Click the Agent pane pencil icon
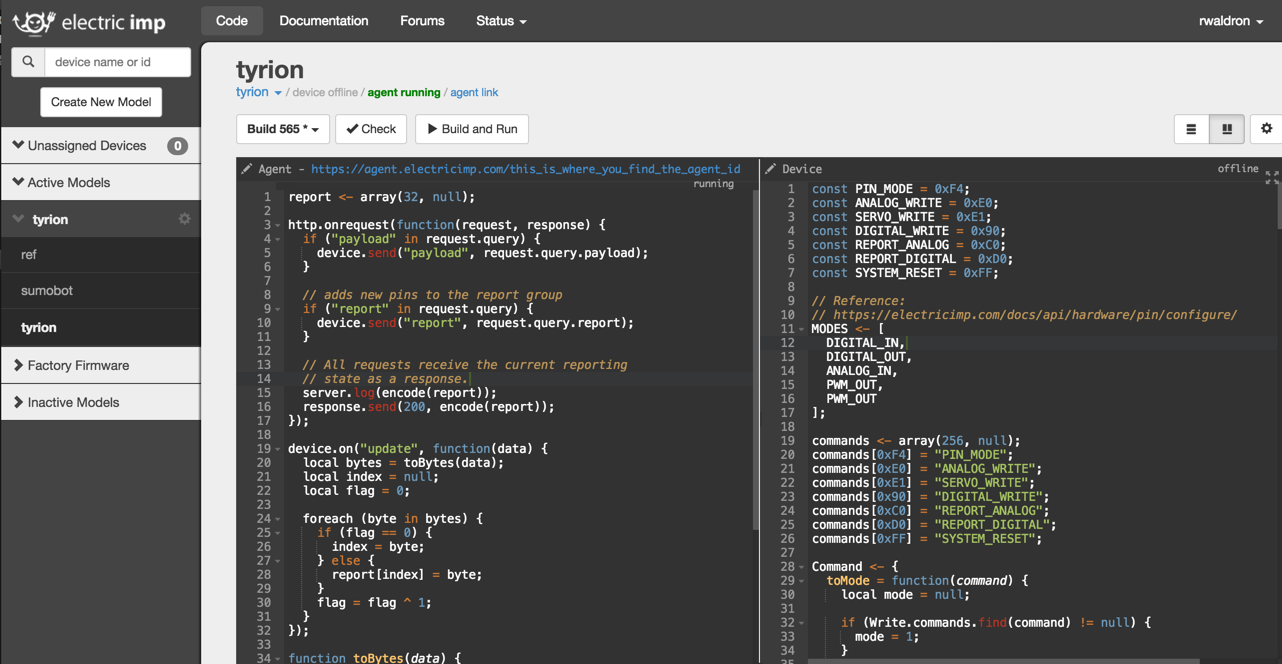Screen dimensions: 1282x664 tap(247, 169)
